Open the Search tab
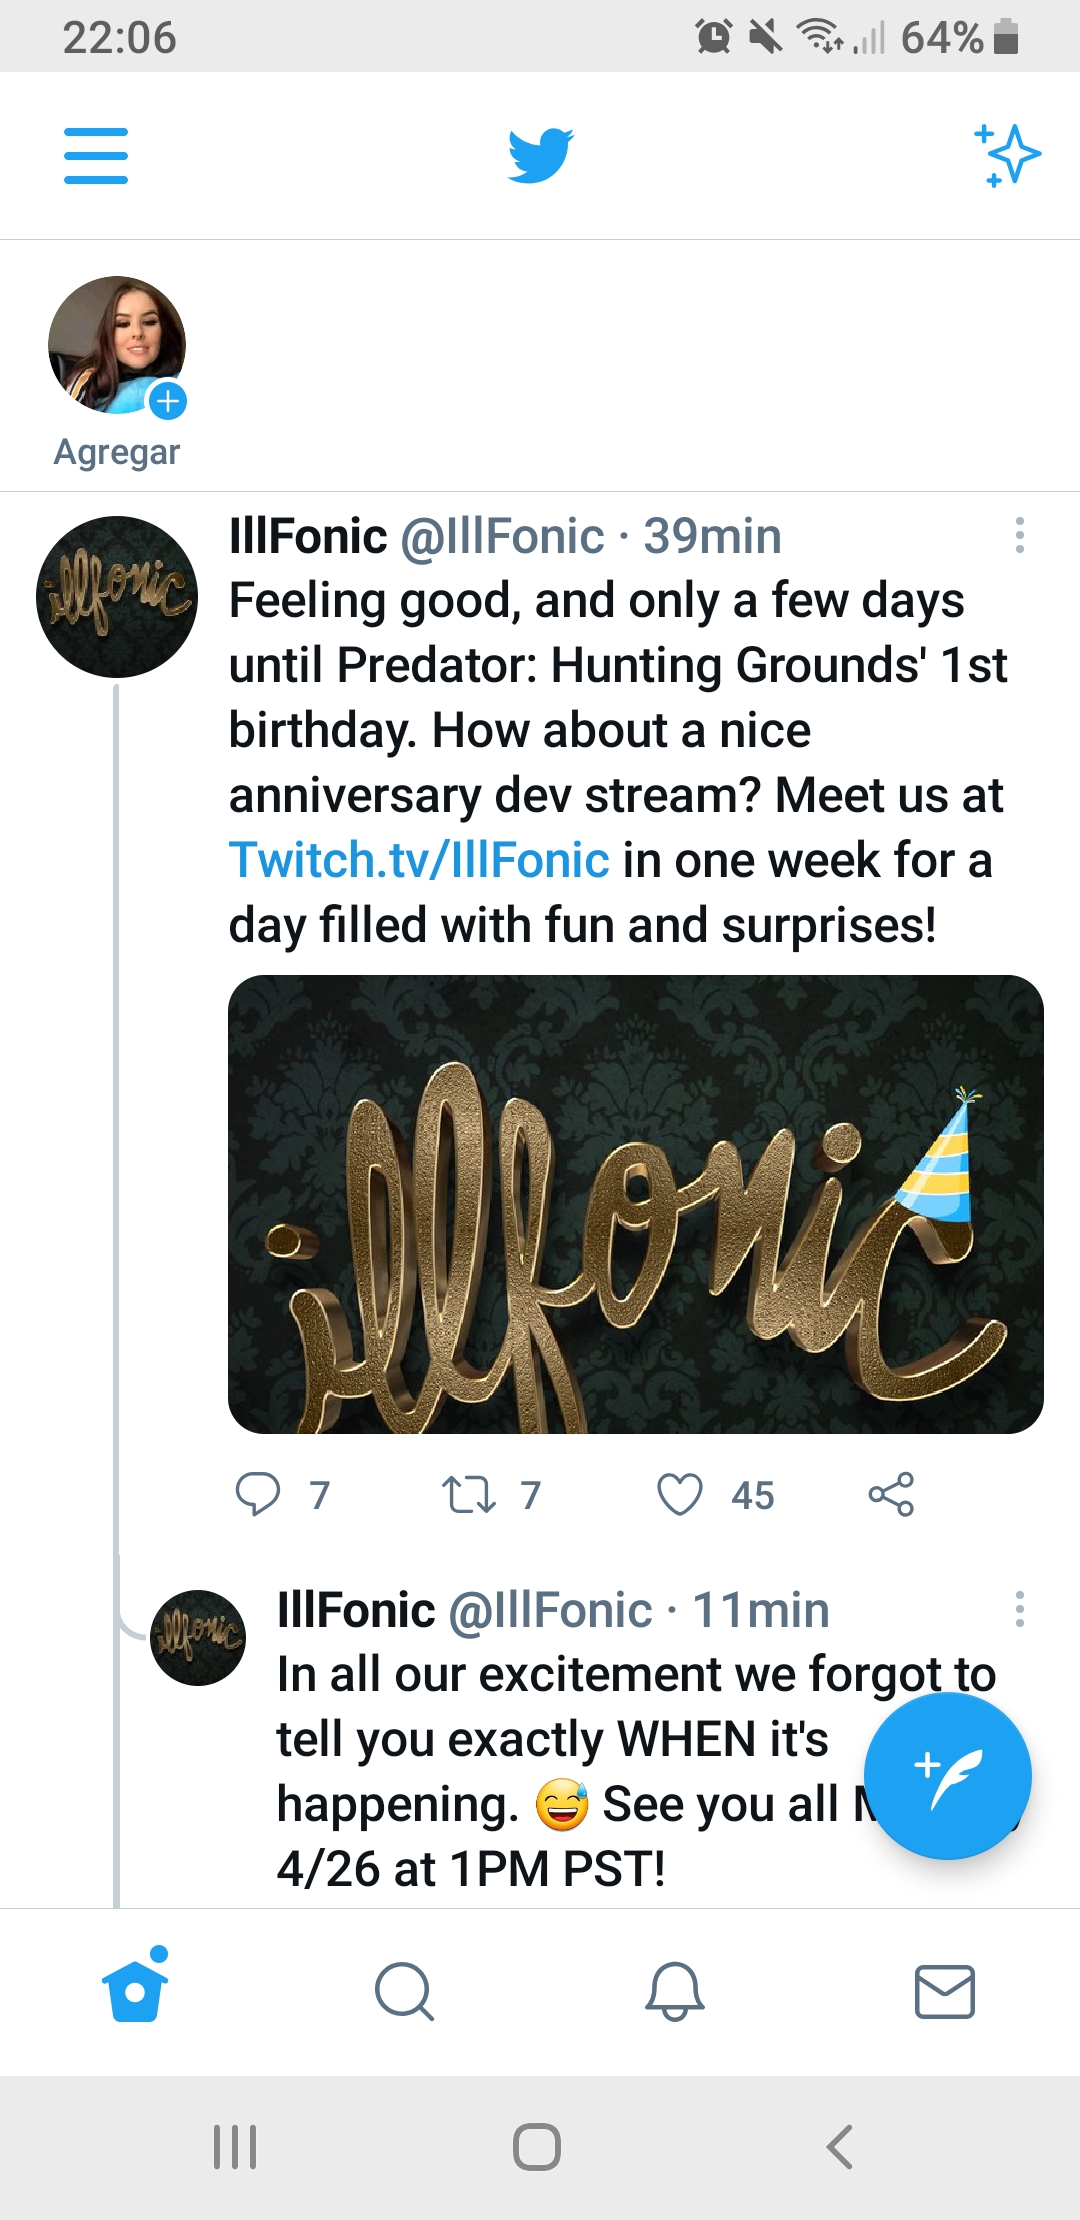Viewport: 1080px width, 2220px height. pos(404,1991)
